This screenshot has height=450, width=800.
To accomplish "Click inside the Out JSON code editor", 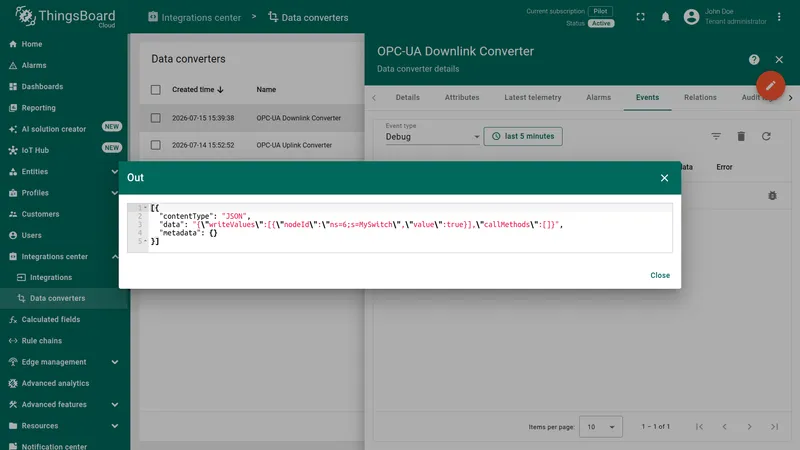I will [x=399, y=228].
